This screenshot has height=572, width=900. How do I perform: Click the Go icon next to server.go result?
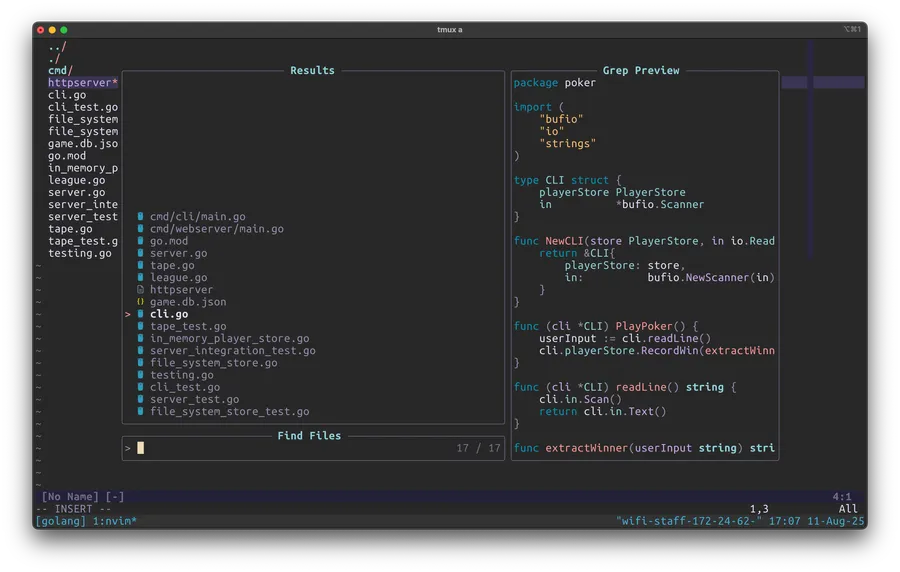[140, 253]
